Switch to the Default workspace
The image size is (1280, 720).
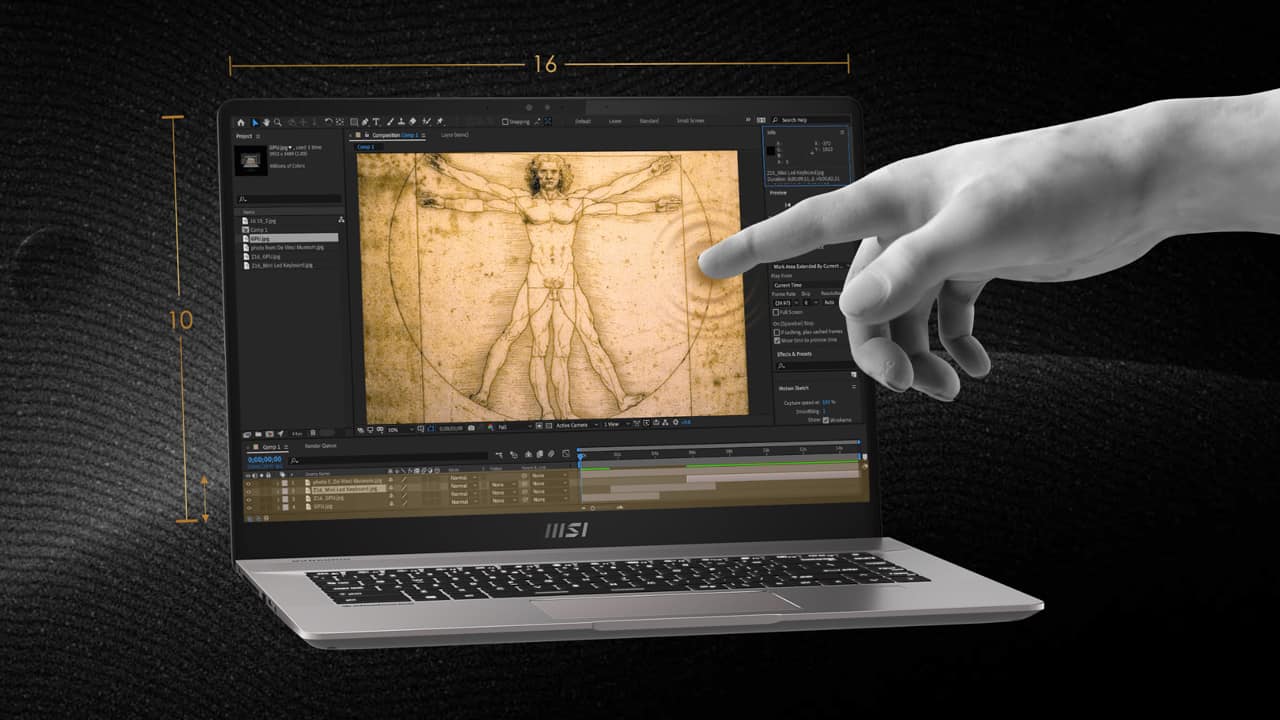(582, 121)
